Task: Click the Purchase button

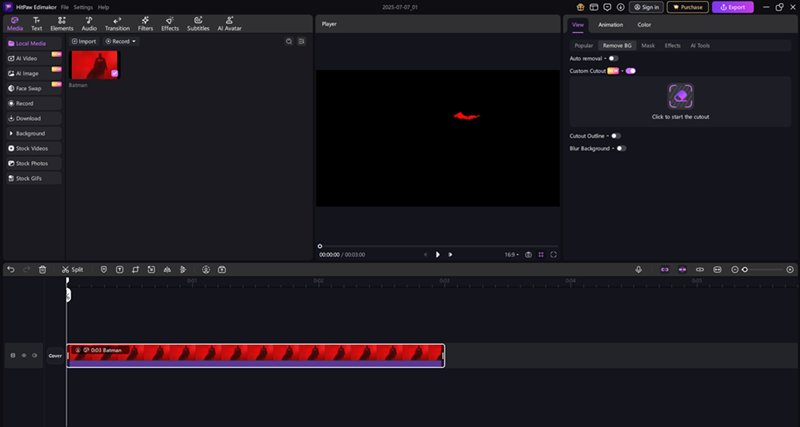Action: point(688,7)
